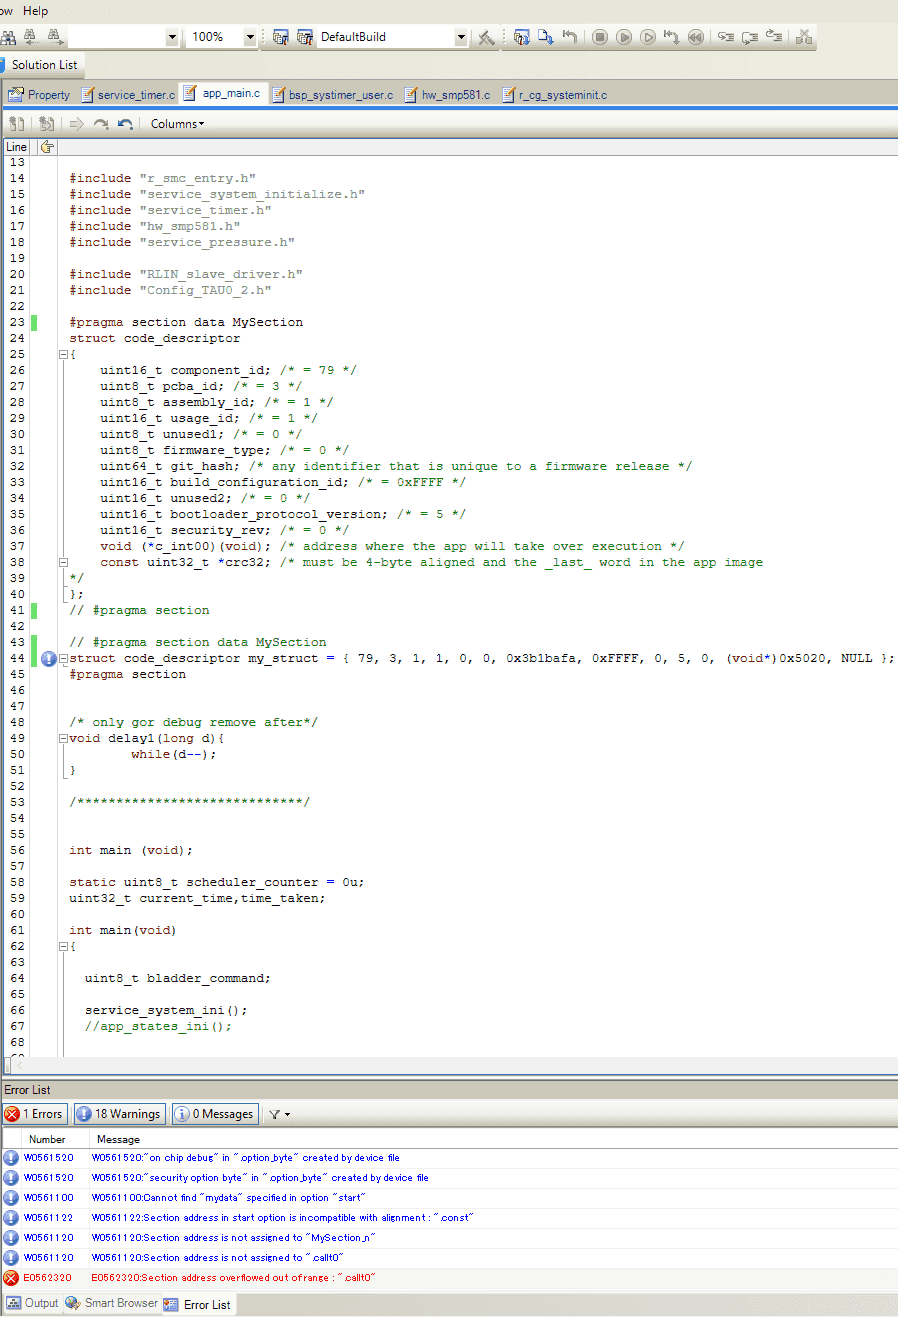Click the Rebuild Project icon left of DefaultBuild

pyautogui.click(x=304, y=37)
